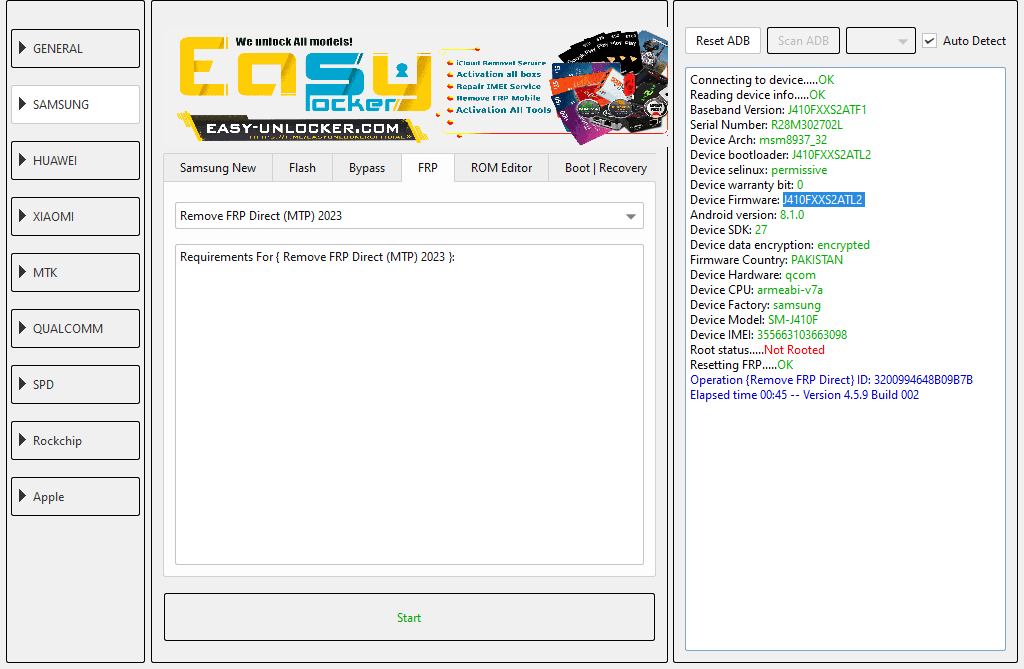Click the Device warranty bit value 0

pos(800,185)
